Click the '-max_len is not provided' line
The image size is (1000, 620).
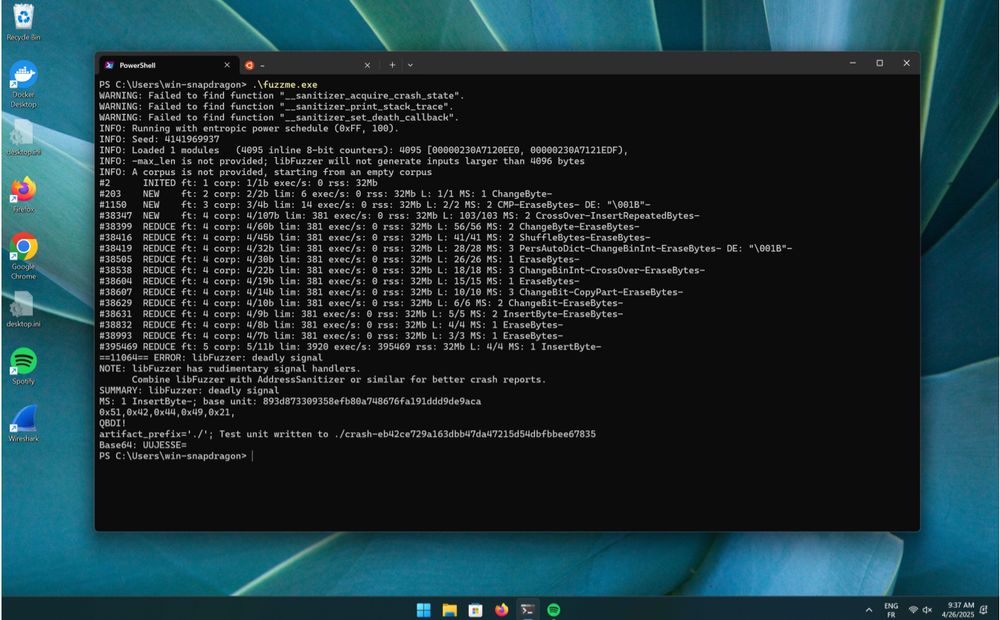(x=342, y=161)
